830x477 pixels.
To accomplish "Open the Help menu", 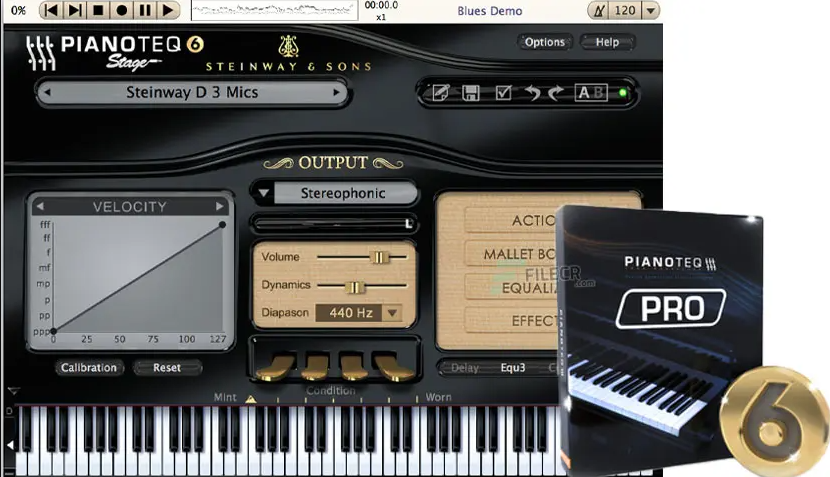I will (607, 42).
